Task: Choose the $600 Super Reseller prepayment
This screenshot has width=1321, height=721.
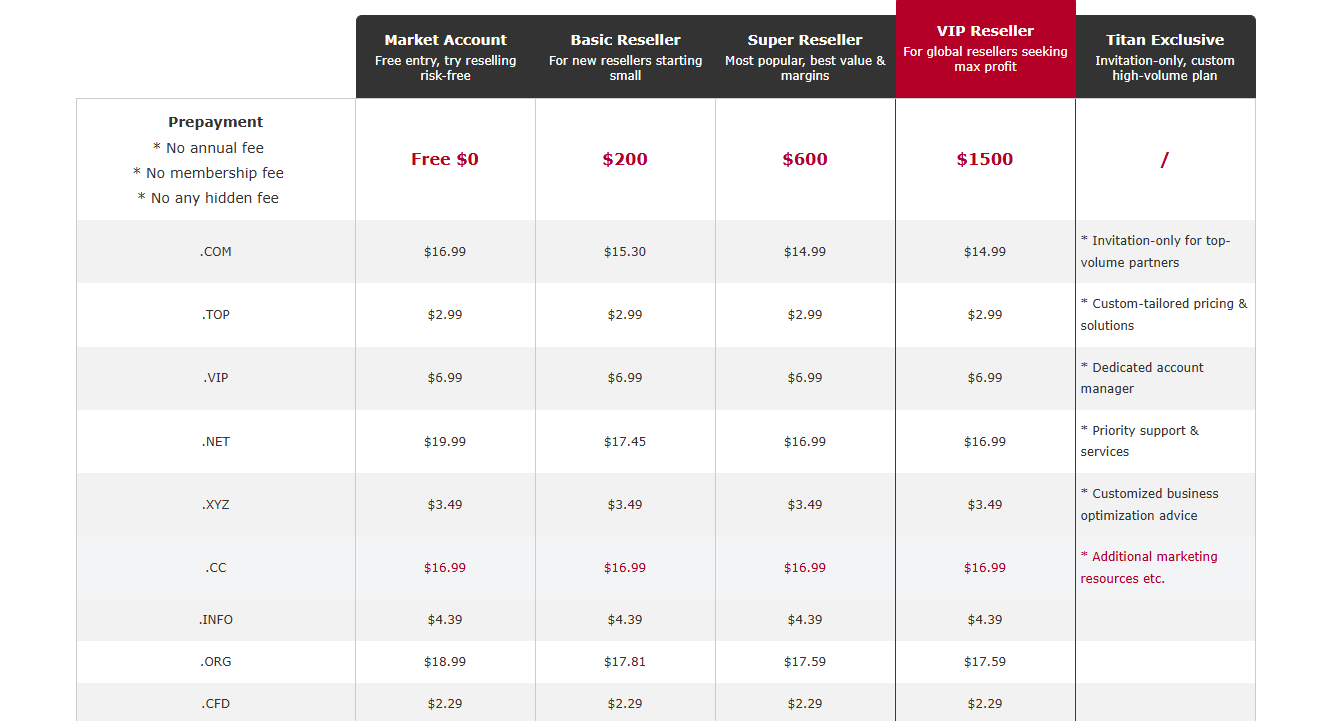Action: pos(805,159)
